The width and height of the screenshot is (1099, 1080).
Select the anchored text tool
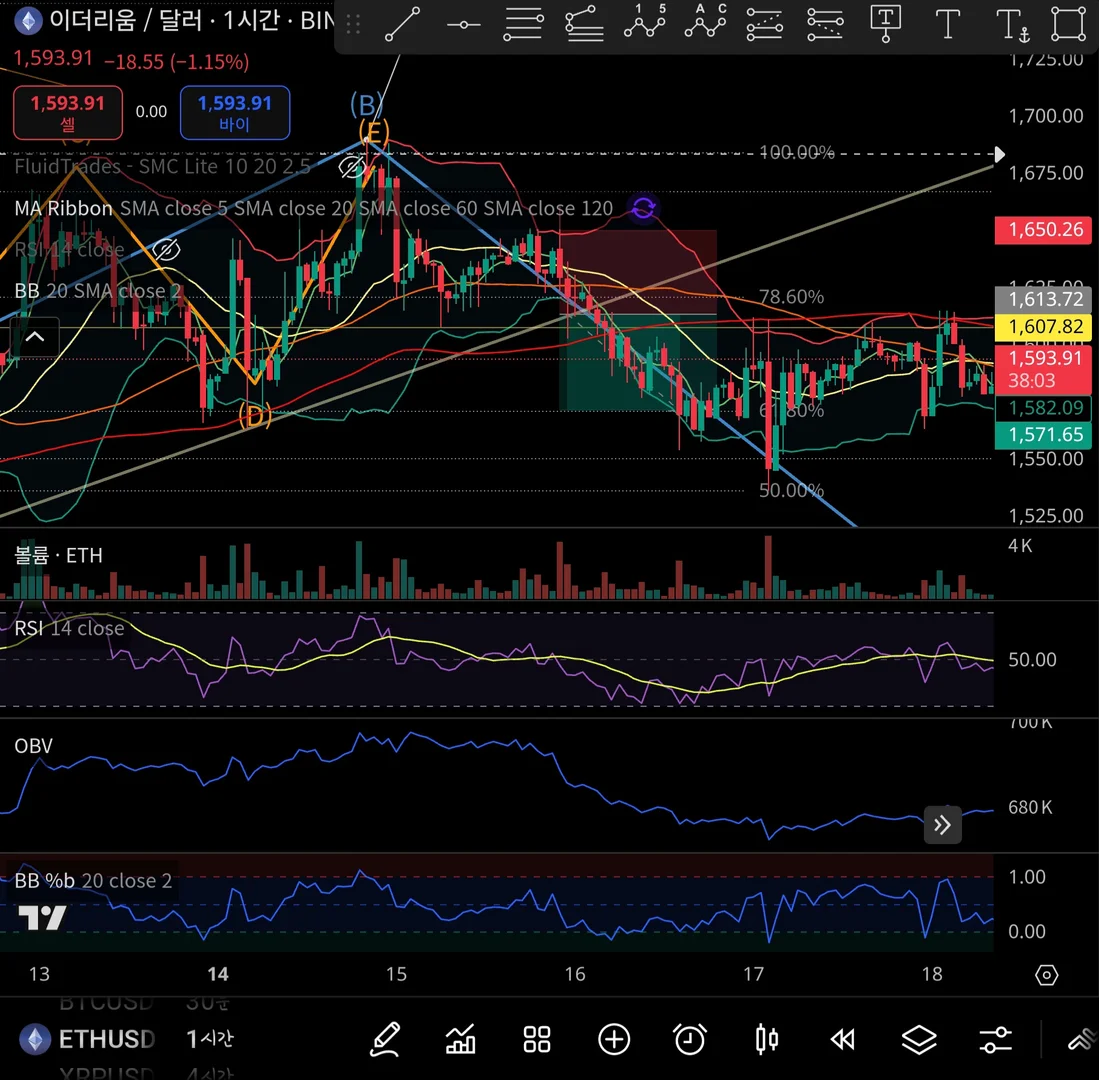coord(1013,25)
